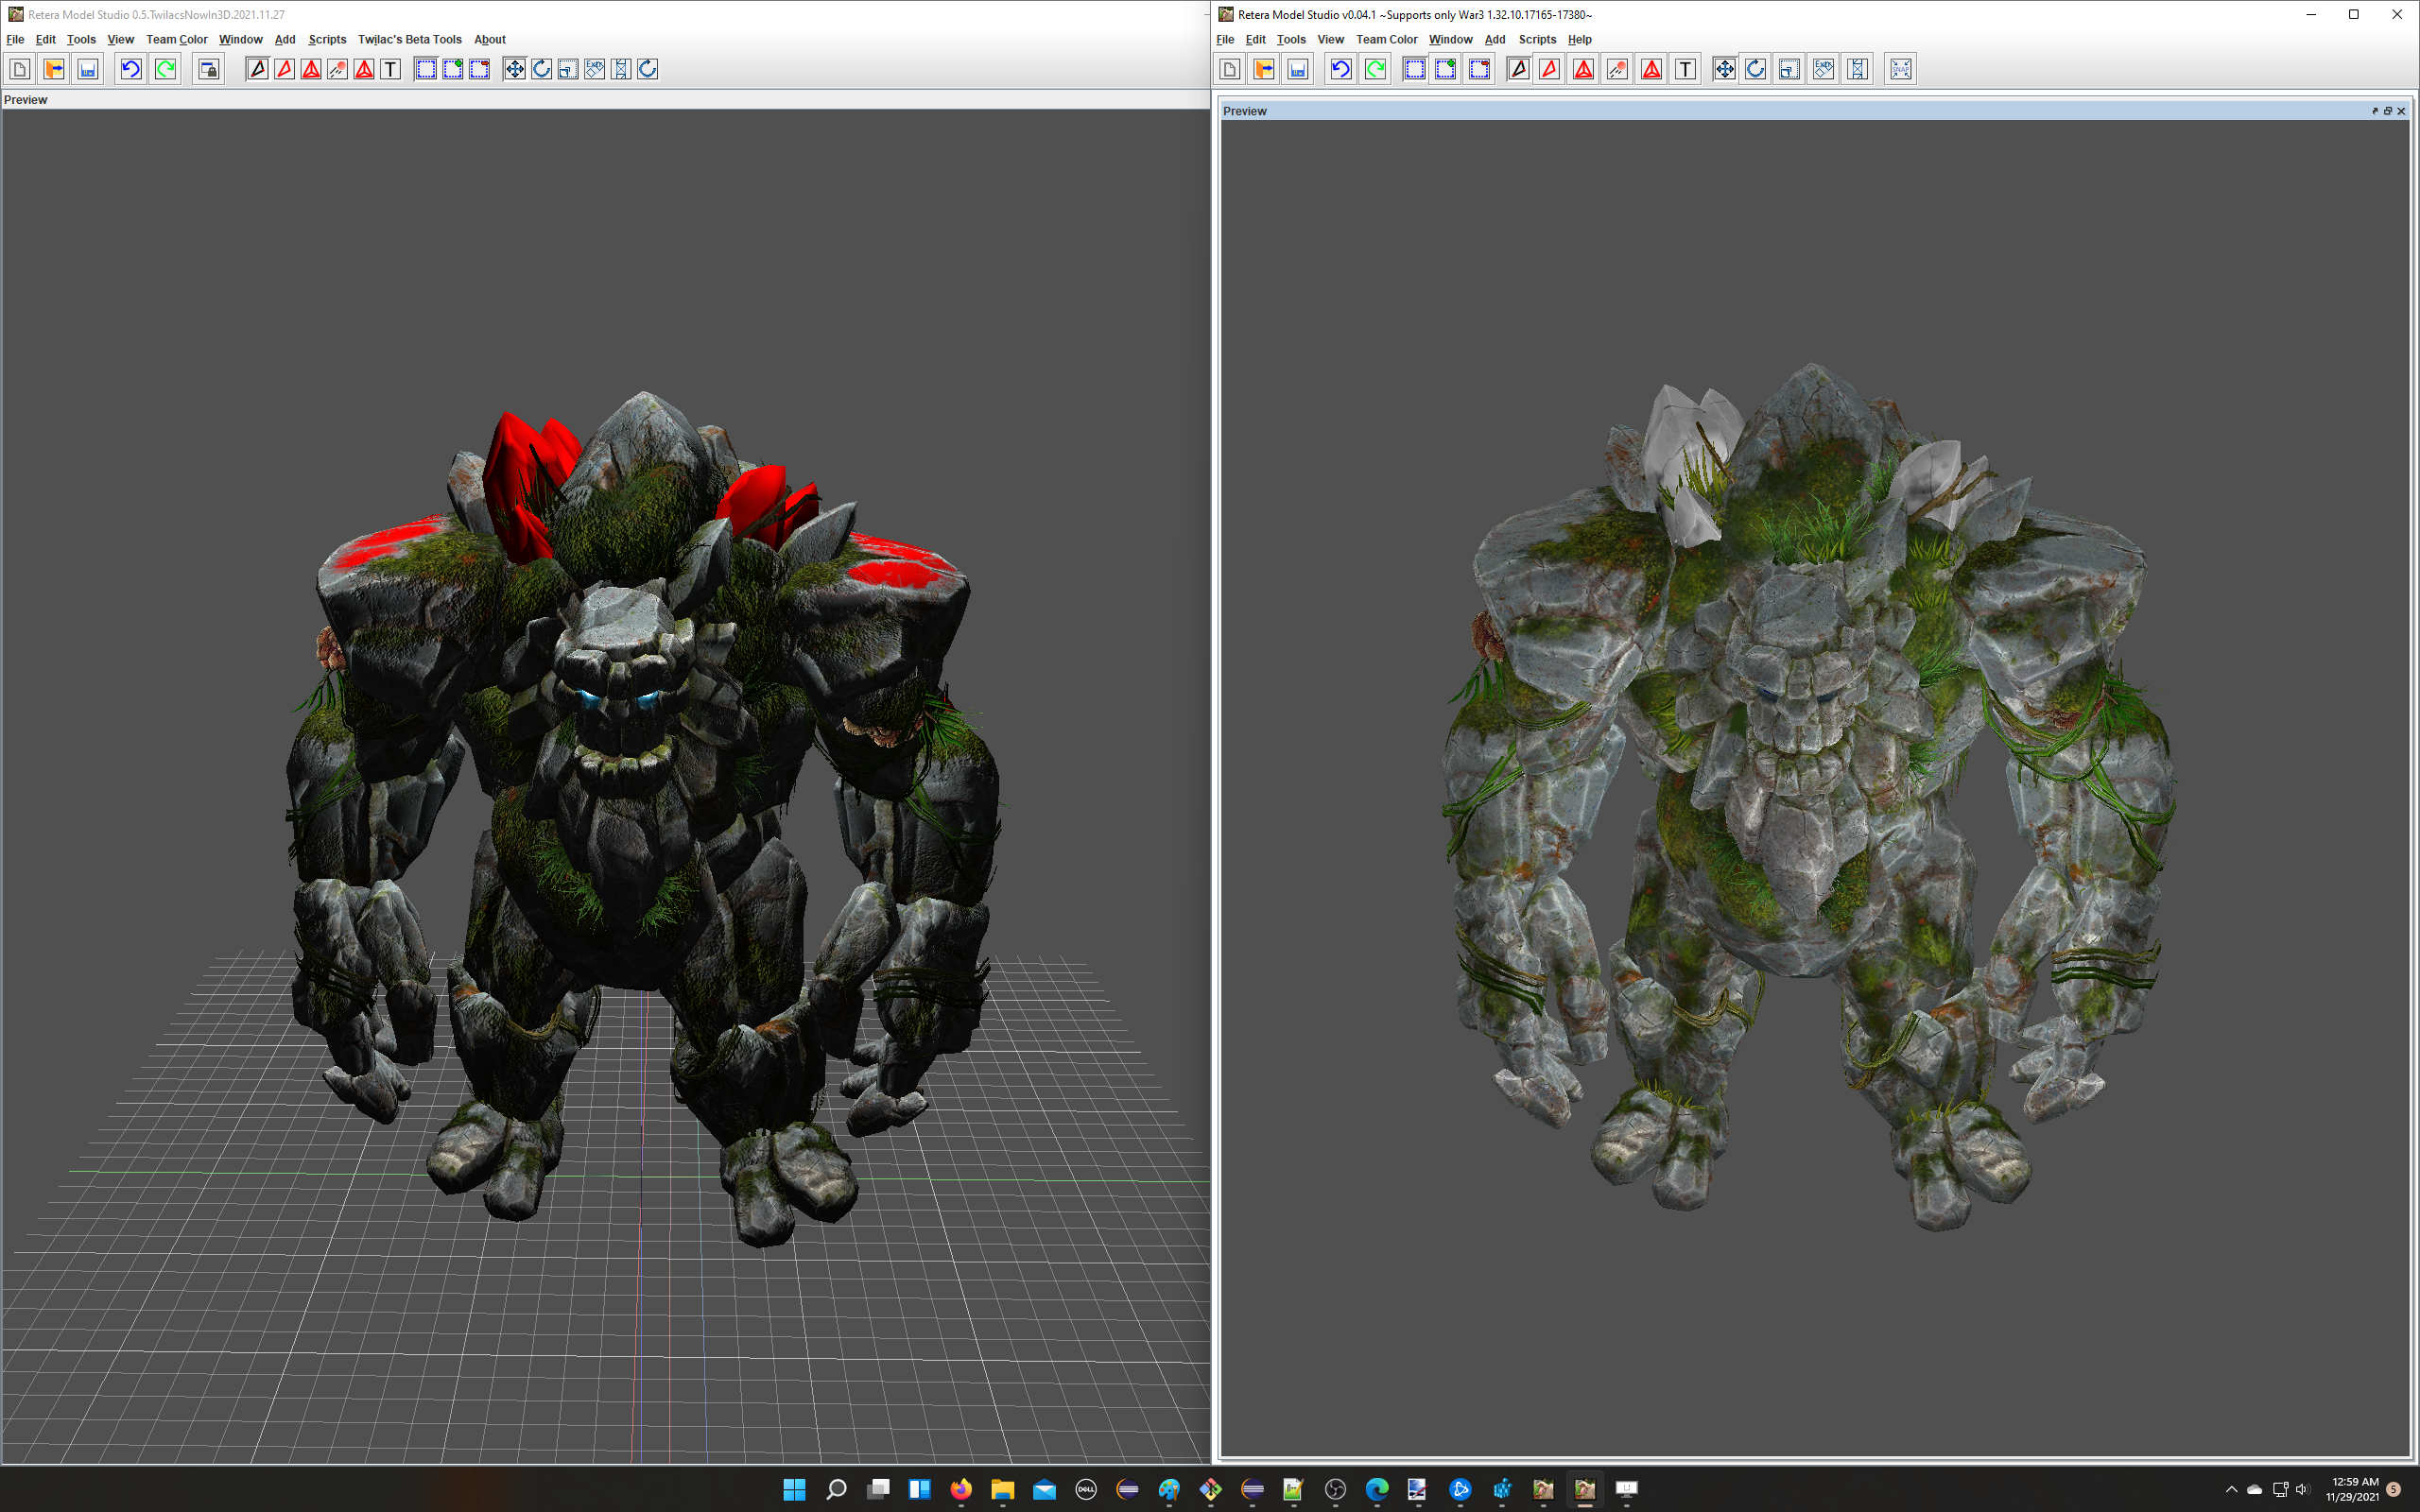Open Twilac's Beta Tools menu
Image resolution: width=2420 pixels, height=1512 pixels.
(x=410, y=40)
